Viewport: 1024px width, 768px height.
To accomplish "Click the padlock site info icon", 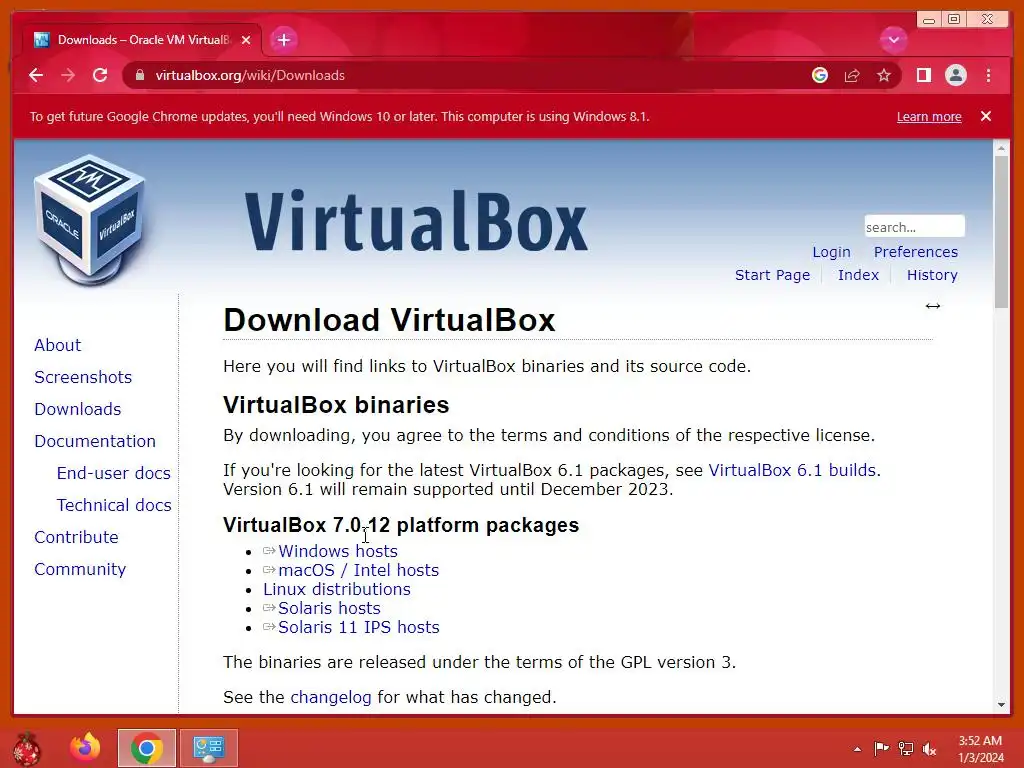I will point(139,75).
